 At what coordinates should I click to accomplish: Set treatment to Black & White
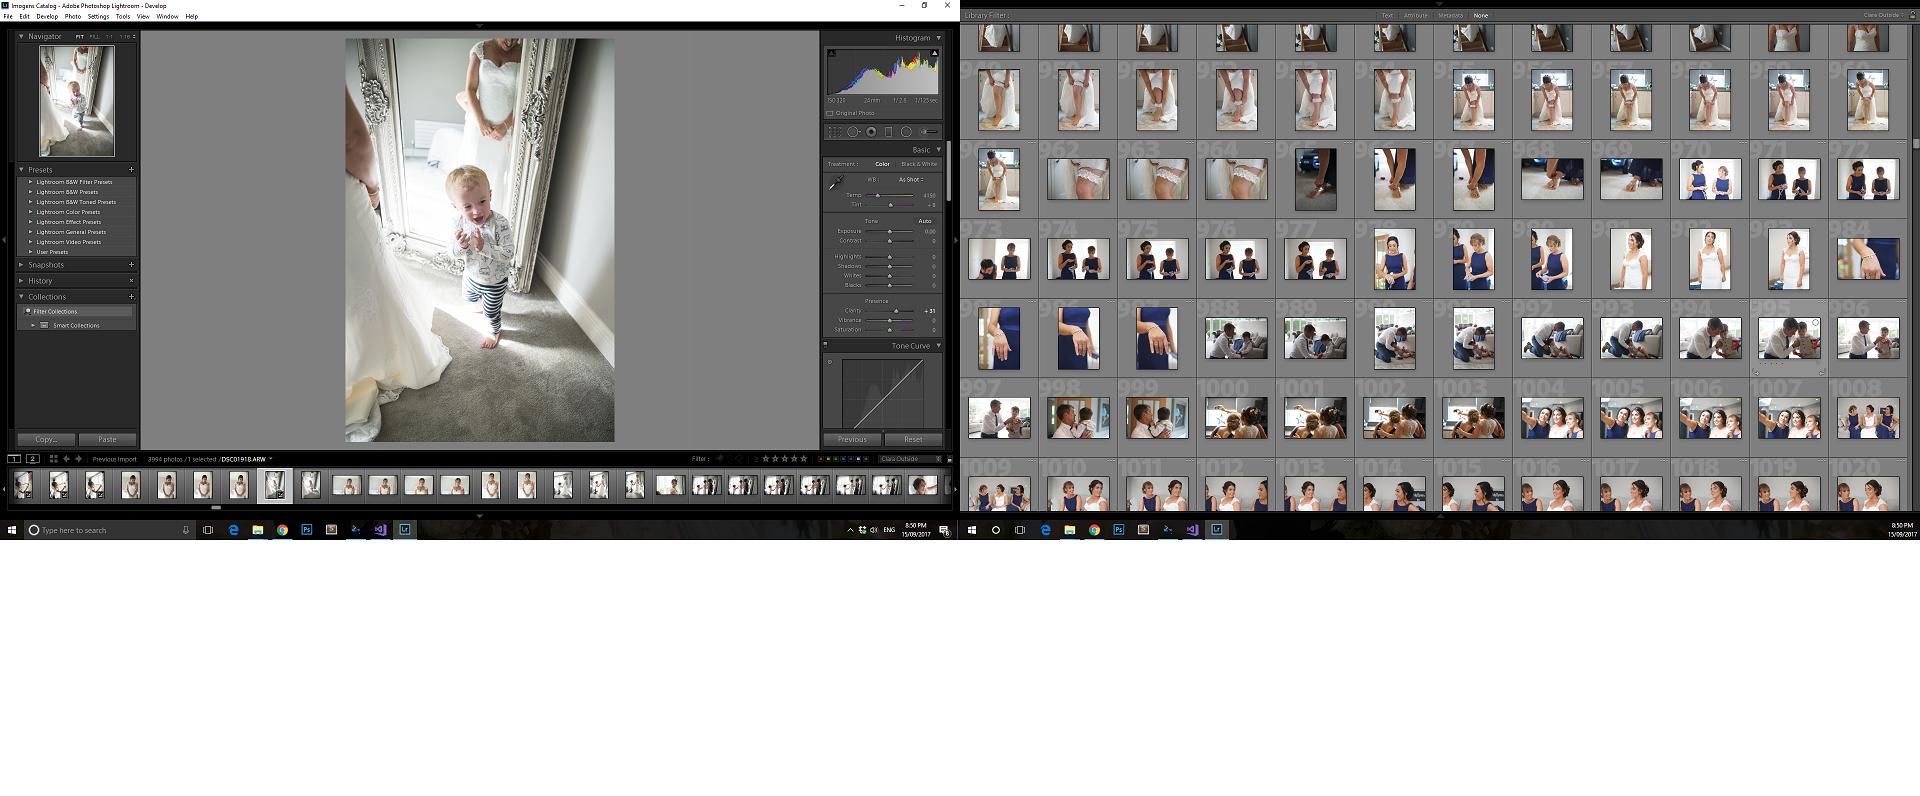click(x=919, y=164)
